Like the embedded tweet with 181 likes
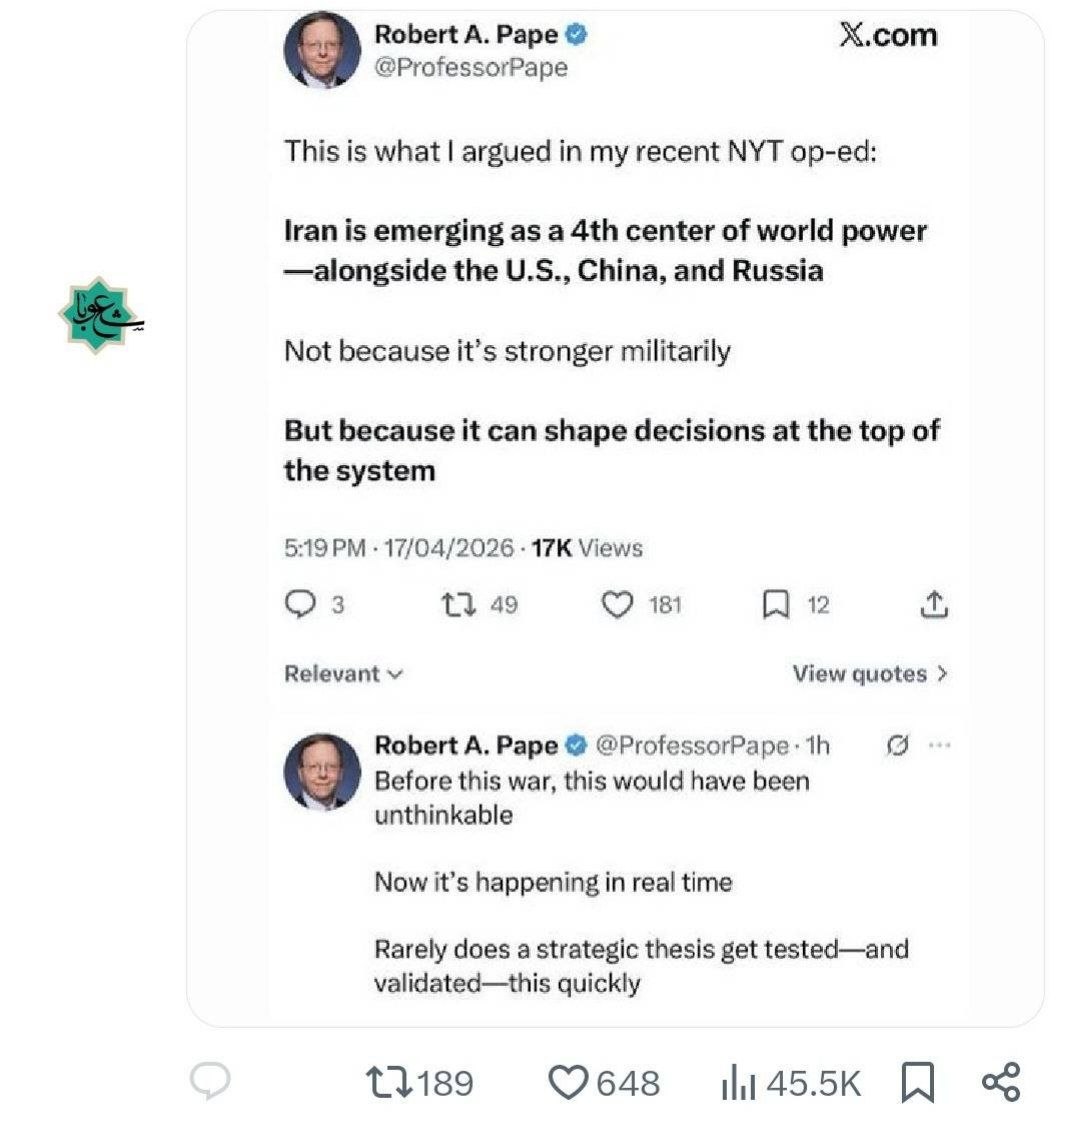The width and height of the screenshot is (1080, 1130). coord(617,604)
